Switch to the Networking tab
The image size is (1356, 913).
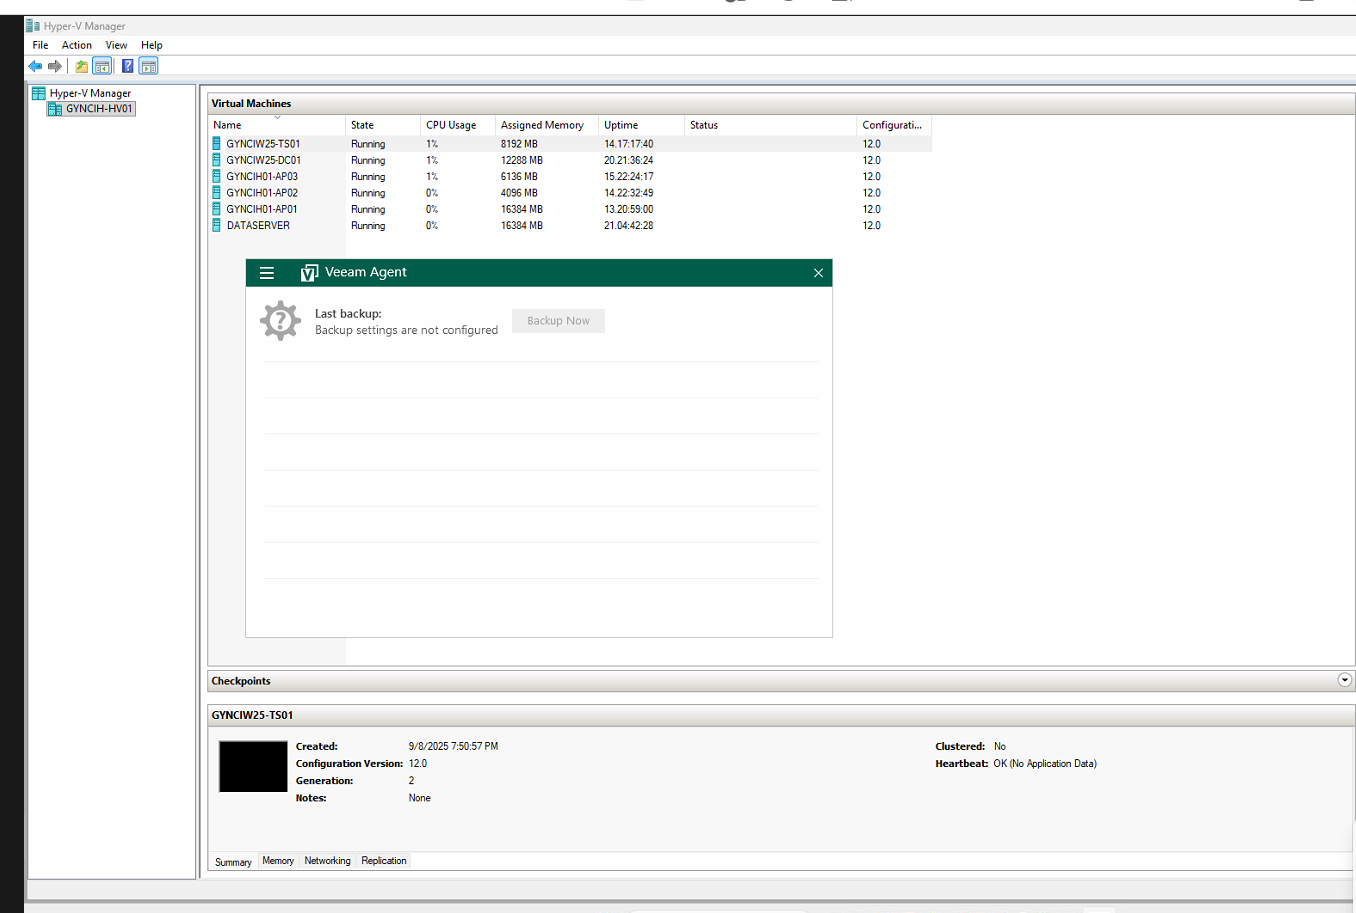(328, 861)
